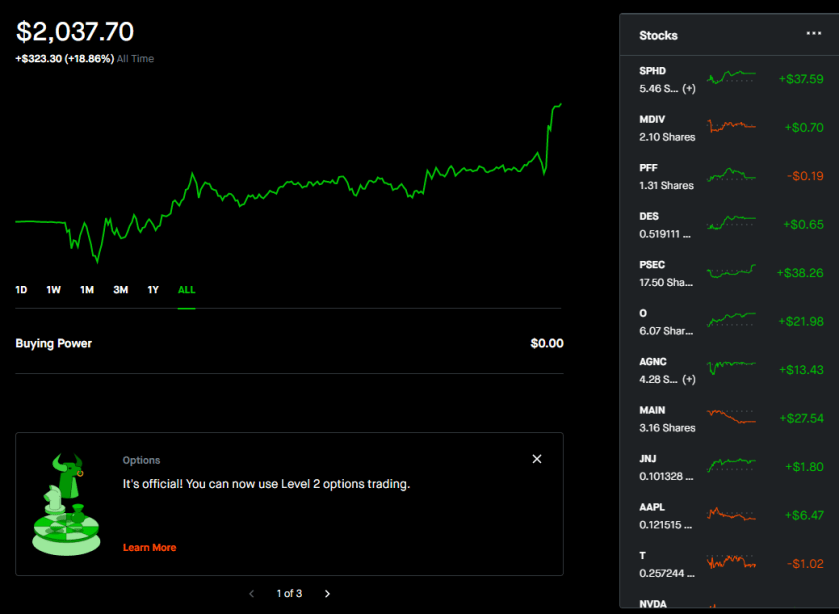This screenshot has height=614, width=839.
Task: Switch chart to 1M range
Action: [x=87, y=290]
